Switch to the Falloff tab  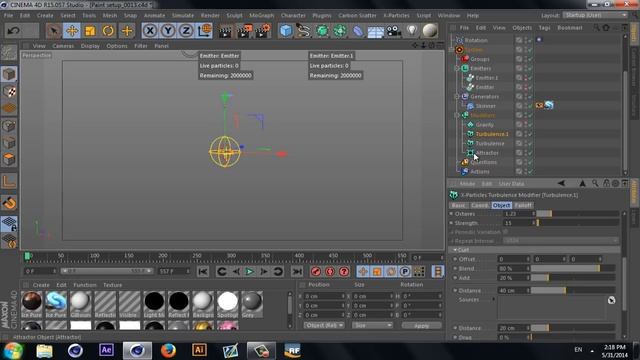(x=522, y=205)
